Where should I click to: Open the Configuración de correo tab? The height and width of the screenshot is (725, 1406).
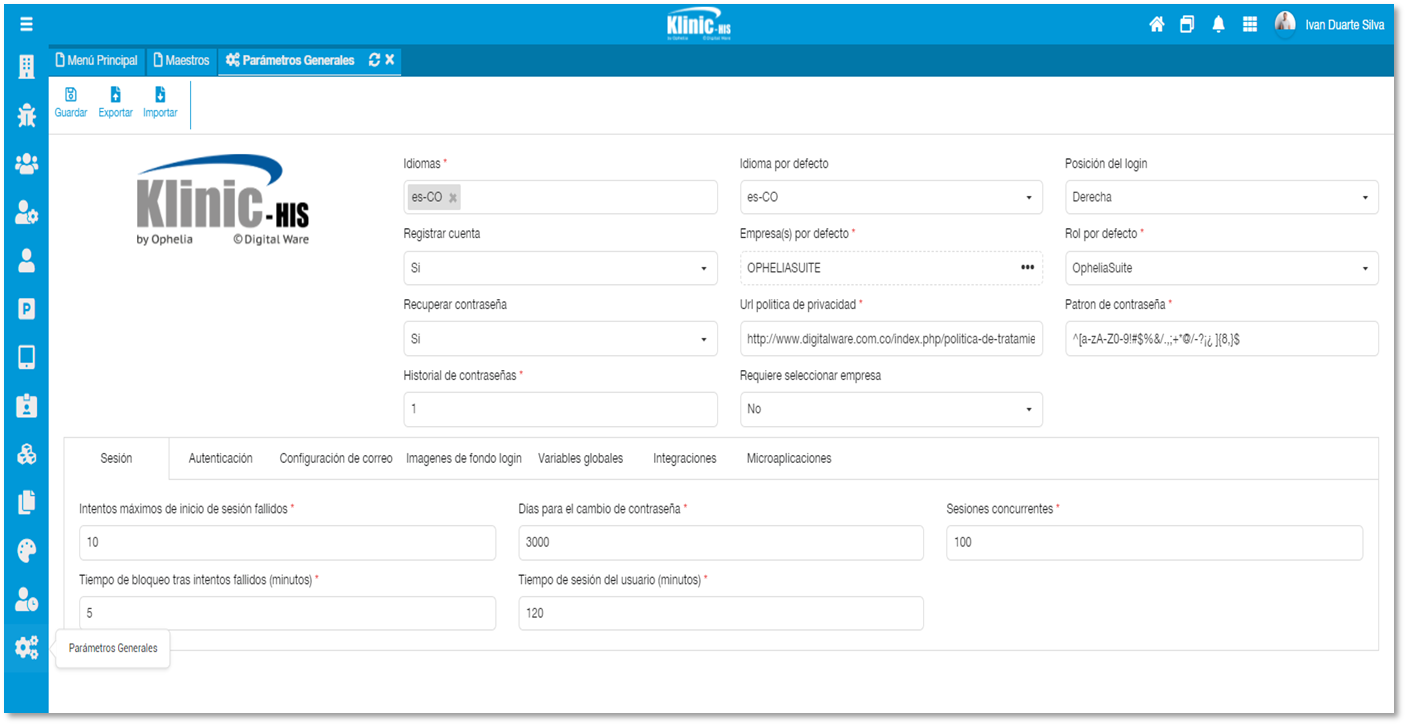[335, 458]
